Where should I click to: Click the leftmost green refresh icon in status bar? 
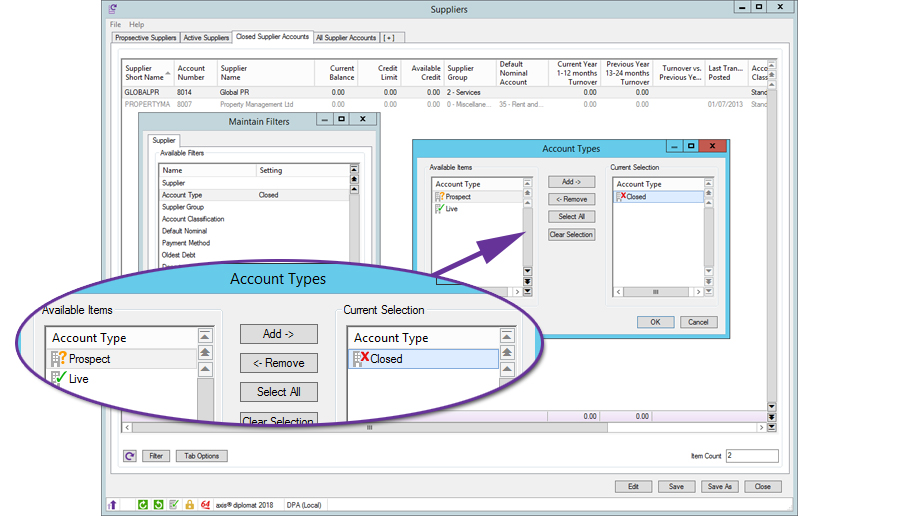click(143, 505)
